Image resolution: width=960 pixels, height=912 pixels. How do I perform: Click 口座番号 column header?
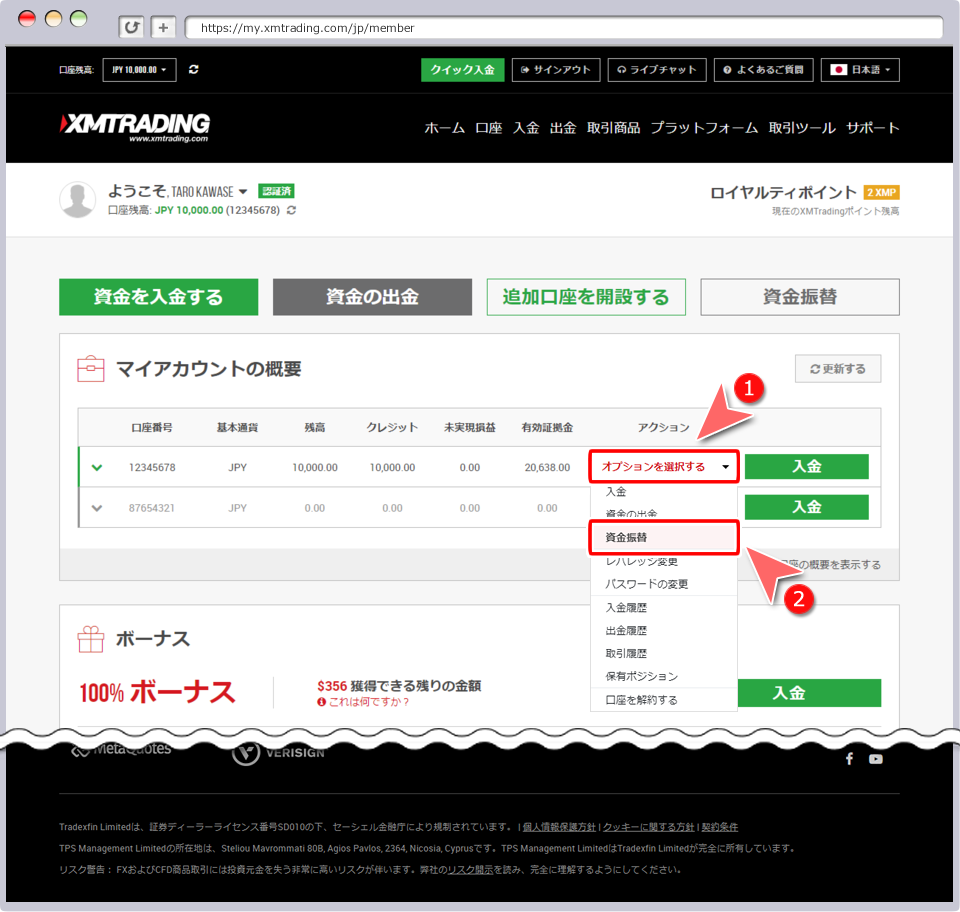(x=152, y=427)
